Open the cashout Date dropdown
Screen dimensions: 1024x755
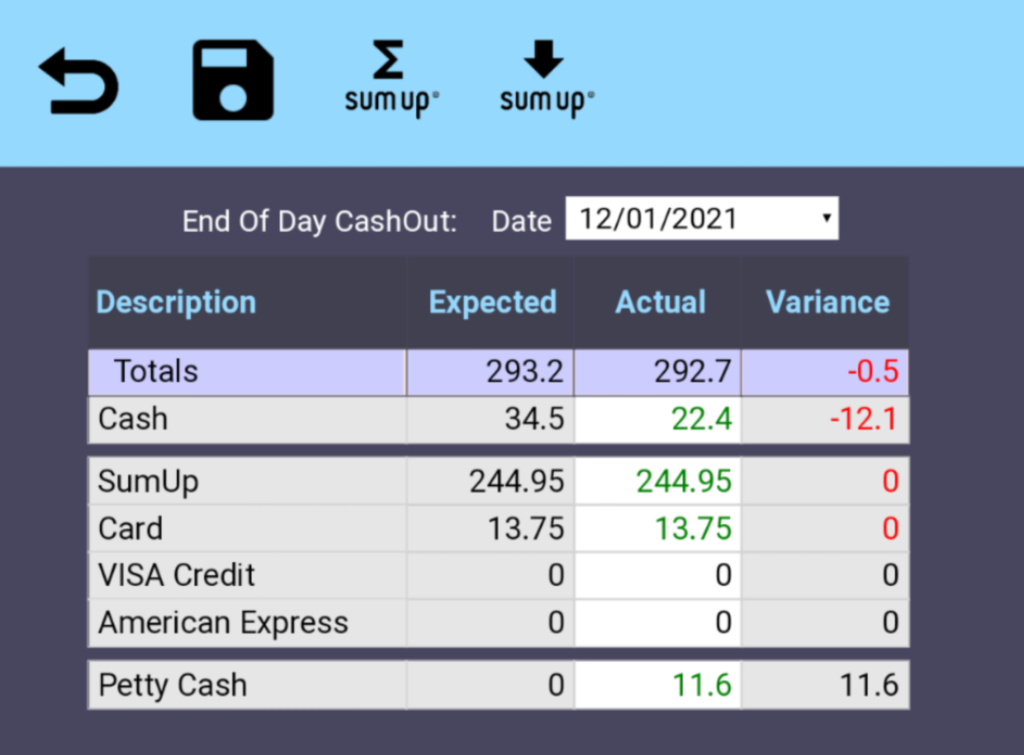(x=701, y=219)
